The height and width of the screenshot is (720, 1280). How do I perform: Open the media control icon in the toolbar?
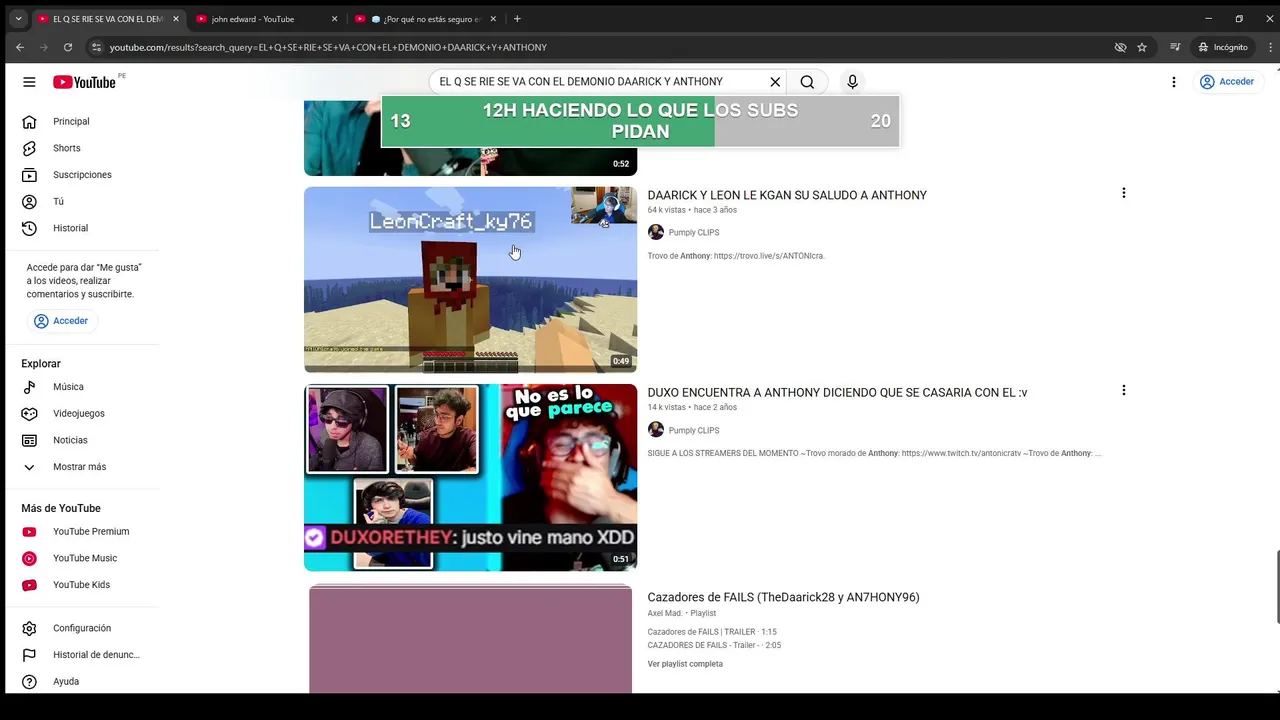tap(1176, 47)
